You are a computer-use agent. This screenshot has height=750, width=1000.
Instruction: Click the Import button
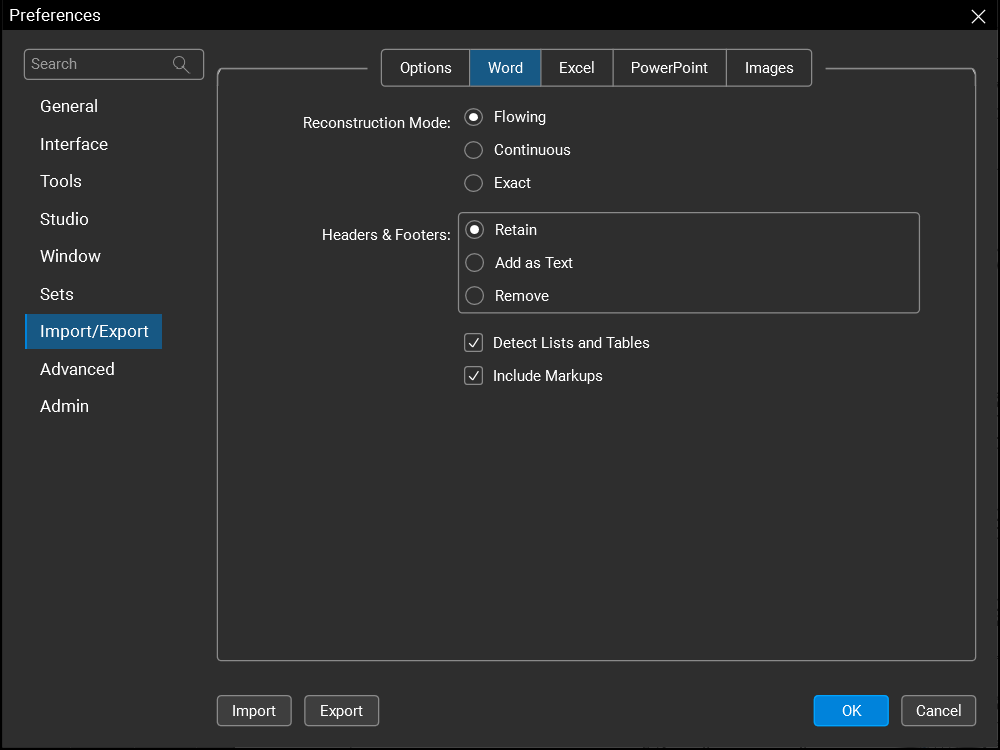254,711
